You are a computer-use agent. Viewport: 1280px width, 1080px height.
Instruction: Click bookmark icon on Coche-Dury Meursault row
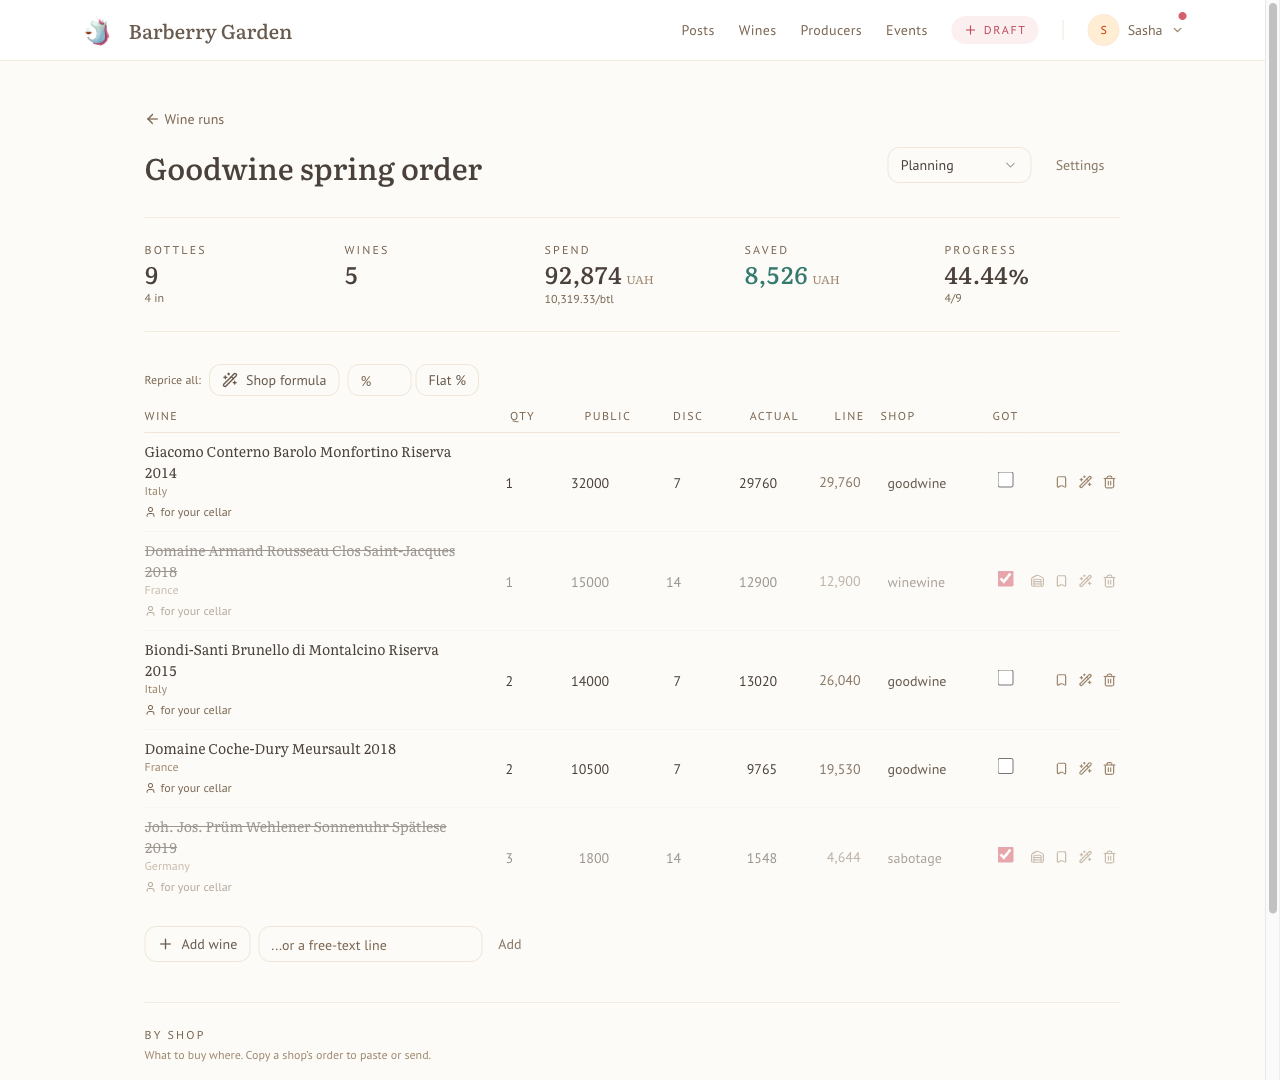(1062, 769)
